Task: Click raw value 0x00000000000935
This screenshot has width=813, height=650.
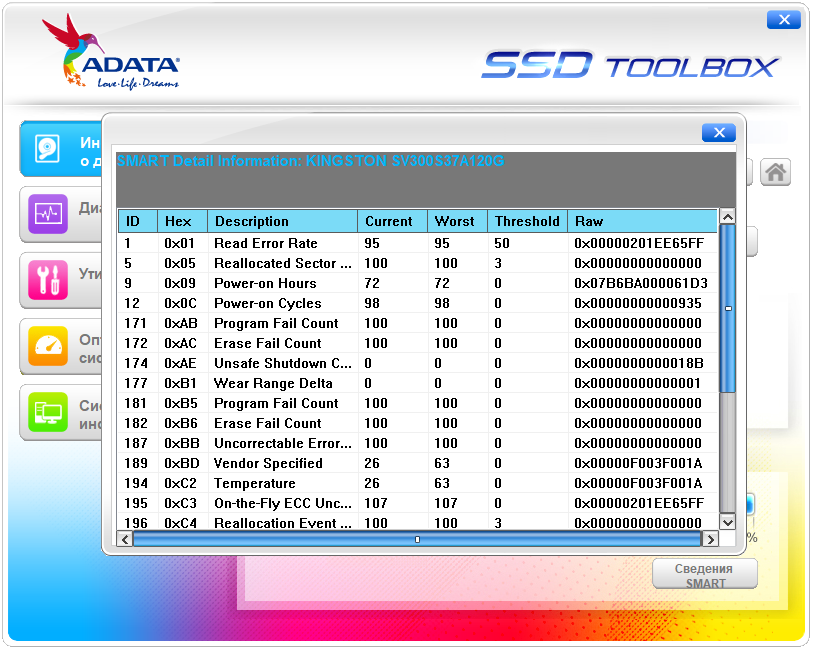Action: 638,303
